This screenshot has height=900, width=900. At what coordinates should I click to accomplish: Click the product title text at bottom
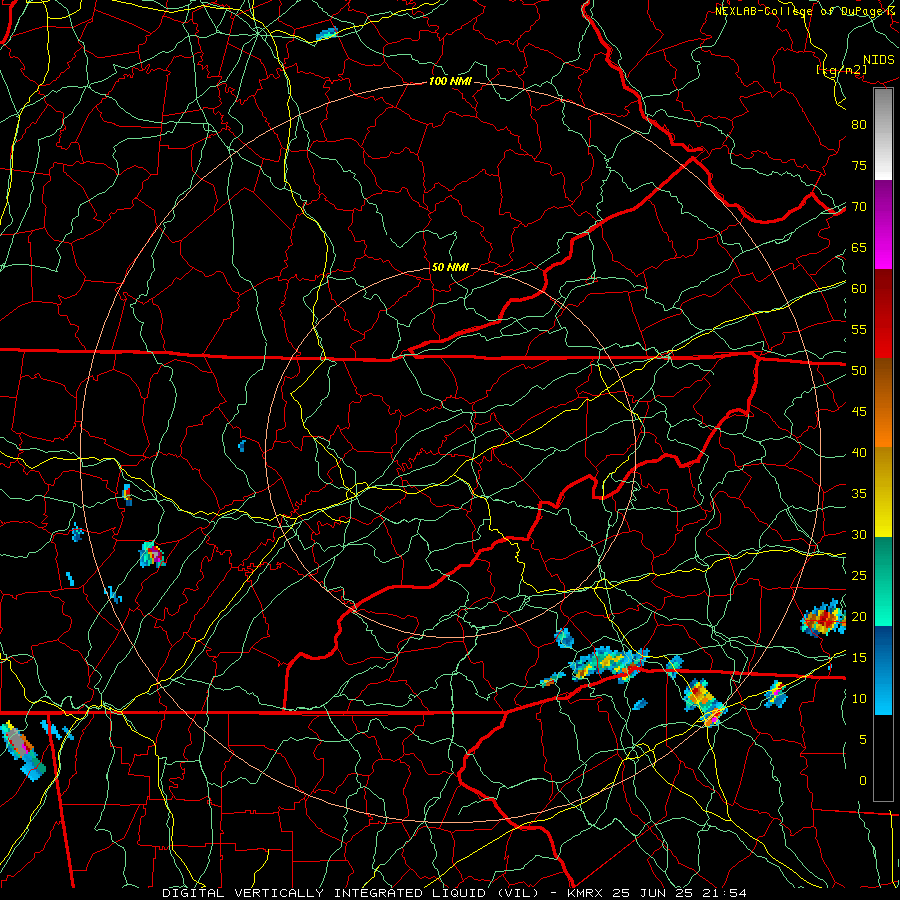[x=455, y=893]
